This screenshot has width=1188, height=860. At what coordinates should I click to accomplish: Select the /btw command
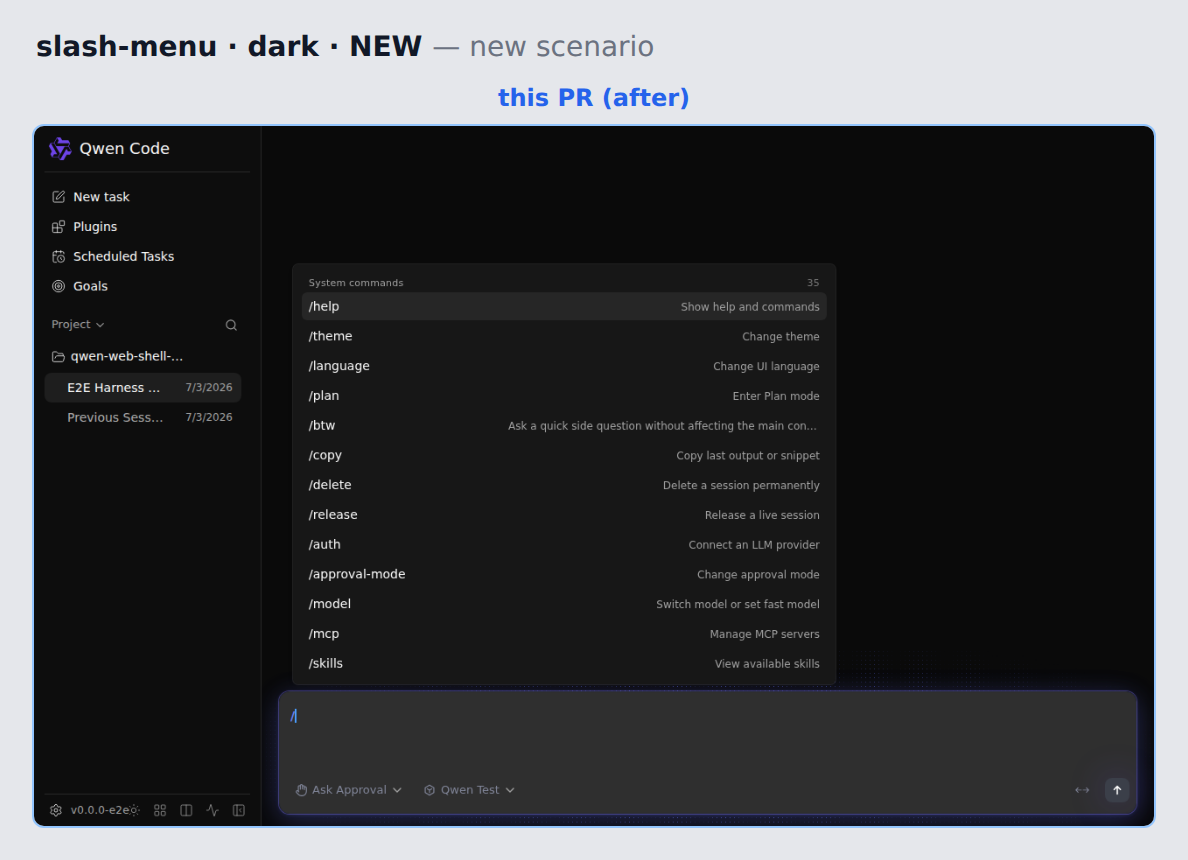click(x=564, y=425)
